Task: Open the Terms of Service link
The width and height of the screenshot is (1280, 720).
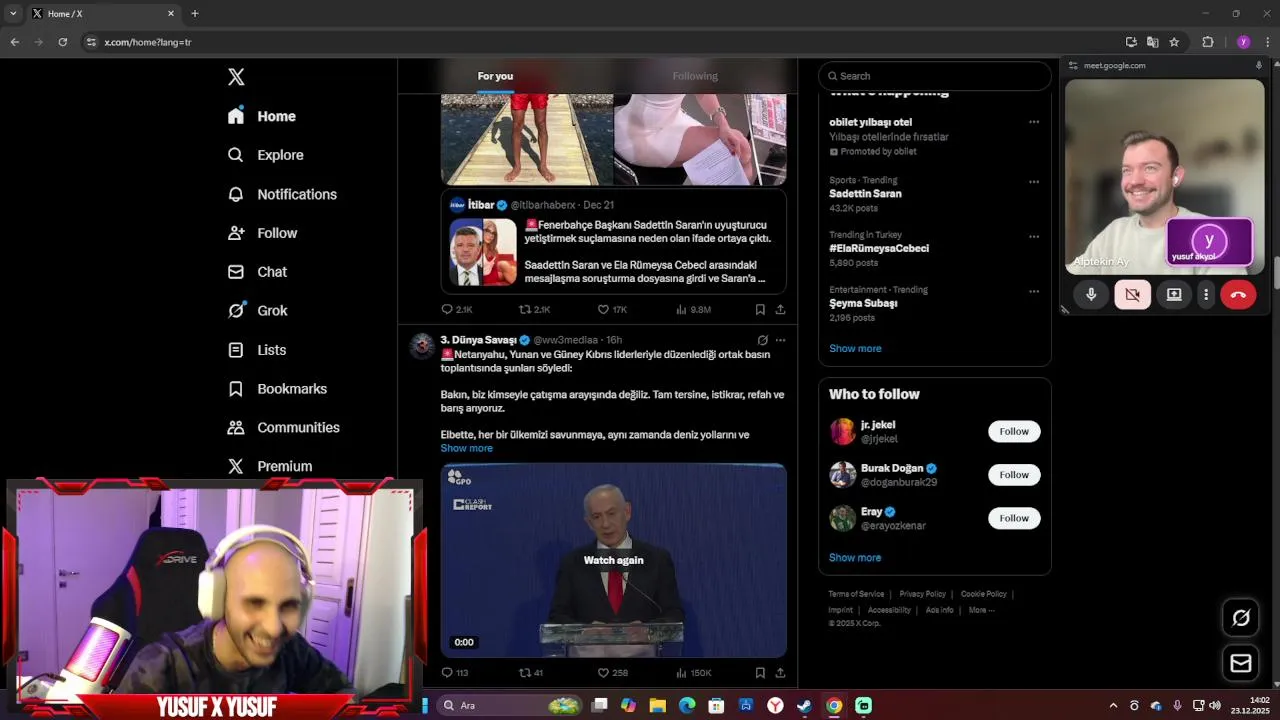Action: [856, 594]
